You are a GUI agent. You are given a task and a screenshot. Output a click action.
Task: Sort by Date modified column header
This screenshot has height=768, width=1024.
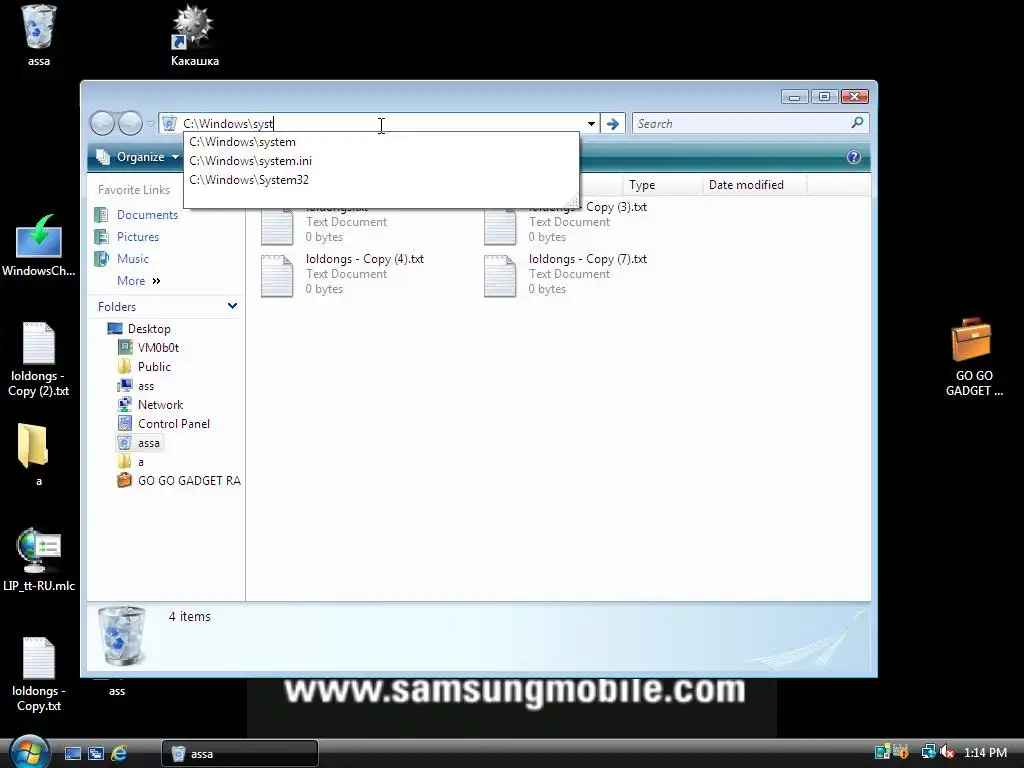[754, 185]
